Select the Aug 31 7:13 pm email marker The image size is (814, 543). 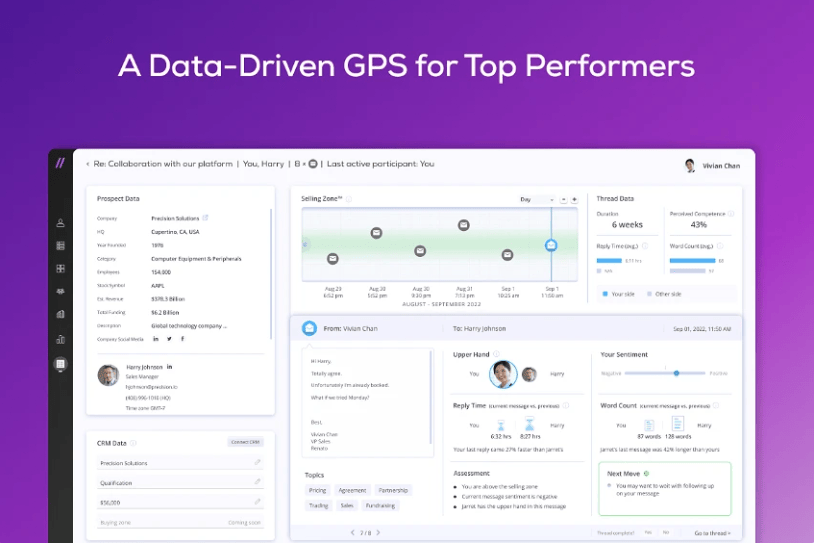(x=464, y=226)
